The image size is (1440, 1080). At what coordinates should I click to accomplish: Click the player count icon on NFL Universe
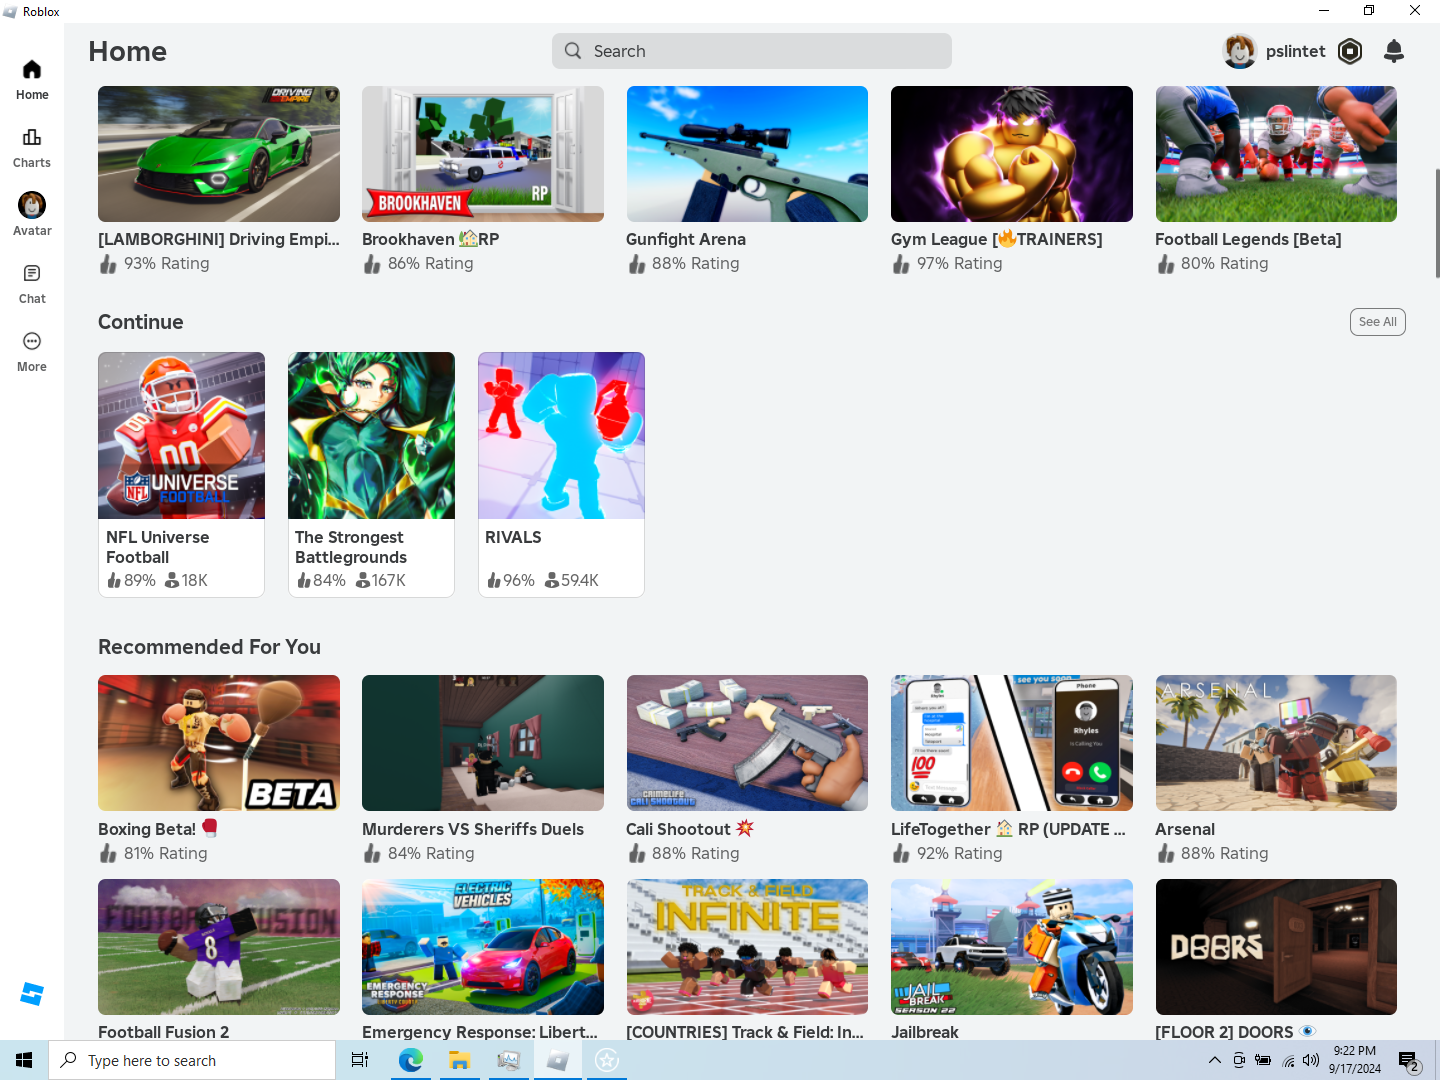pos(171,580)
